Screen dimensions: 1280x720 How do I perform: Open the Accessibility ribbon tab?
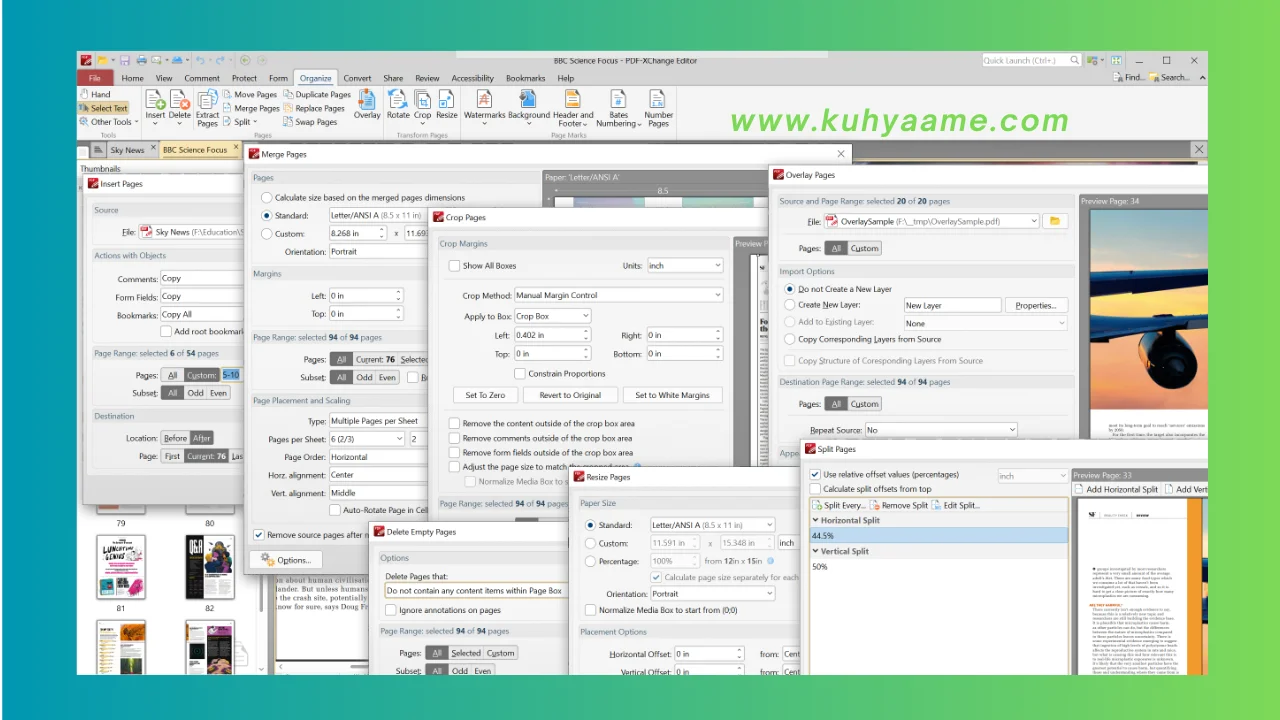click(473, 78)
